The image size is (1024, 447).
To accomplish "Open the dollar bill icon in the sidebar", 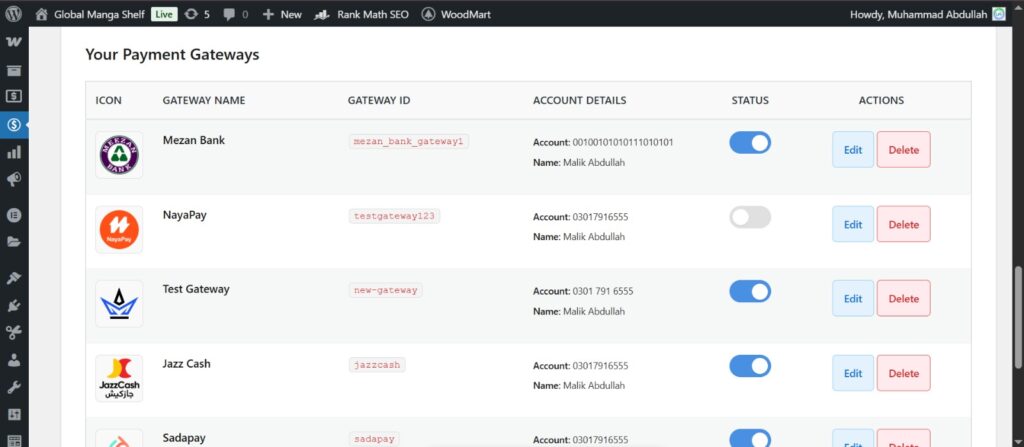I will point(14,96).
